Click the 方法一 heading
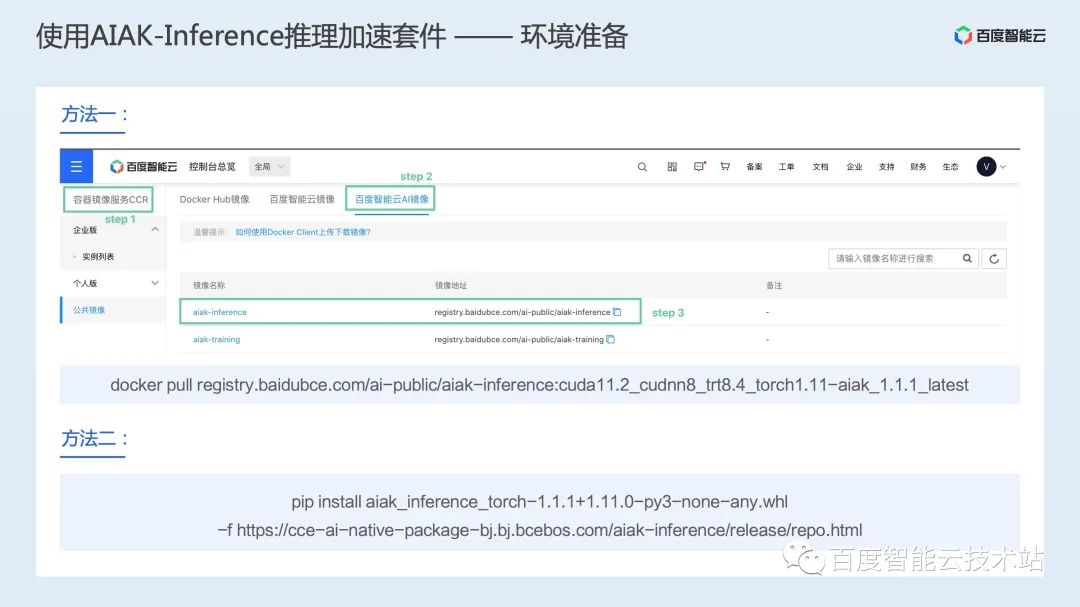This screenshot has height=607, width=1080. pos(94,114)
